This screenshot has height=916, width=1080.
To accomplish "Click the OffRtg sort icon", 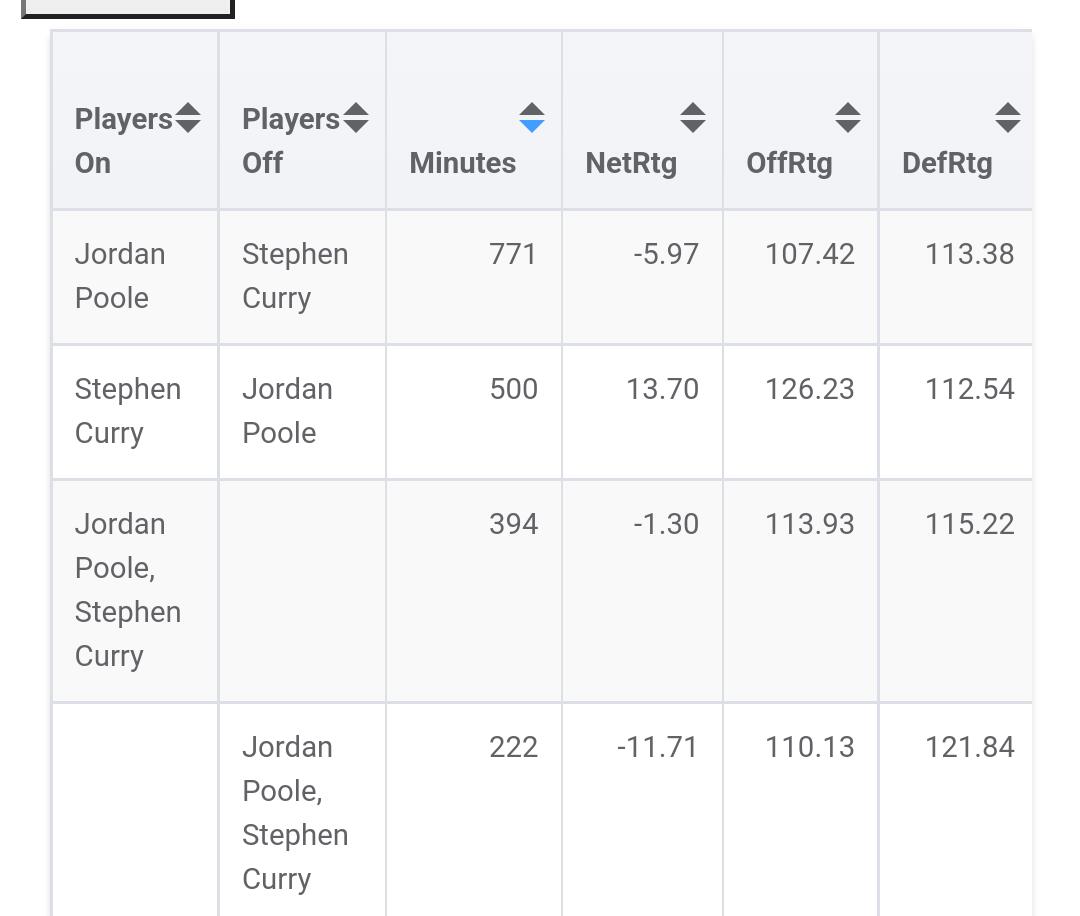I will [847, 118].
